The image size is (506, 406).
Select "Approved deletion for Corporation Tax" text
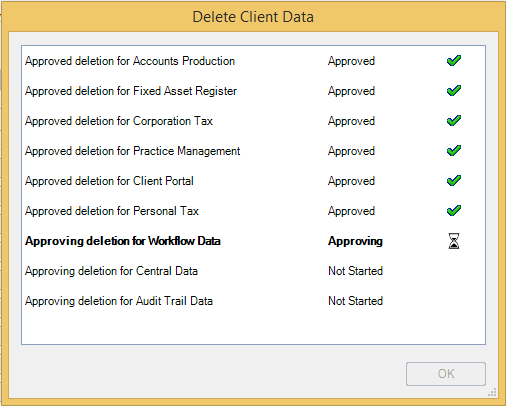[x=119, y=121]
